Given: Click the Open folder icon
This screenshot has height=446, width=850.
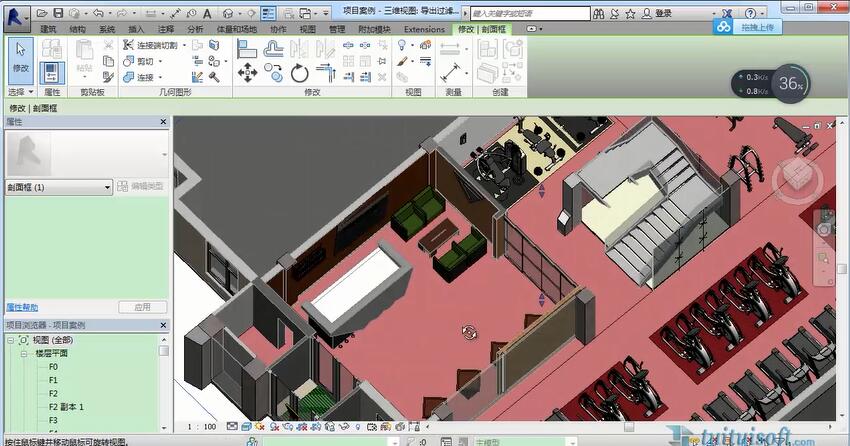Looking at the screenshot, I should (41, 13).
